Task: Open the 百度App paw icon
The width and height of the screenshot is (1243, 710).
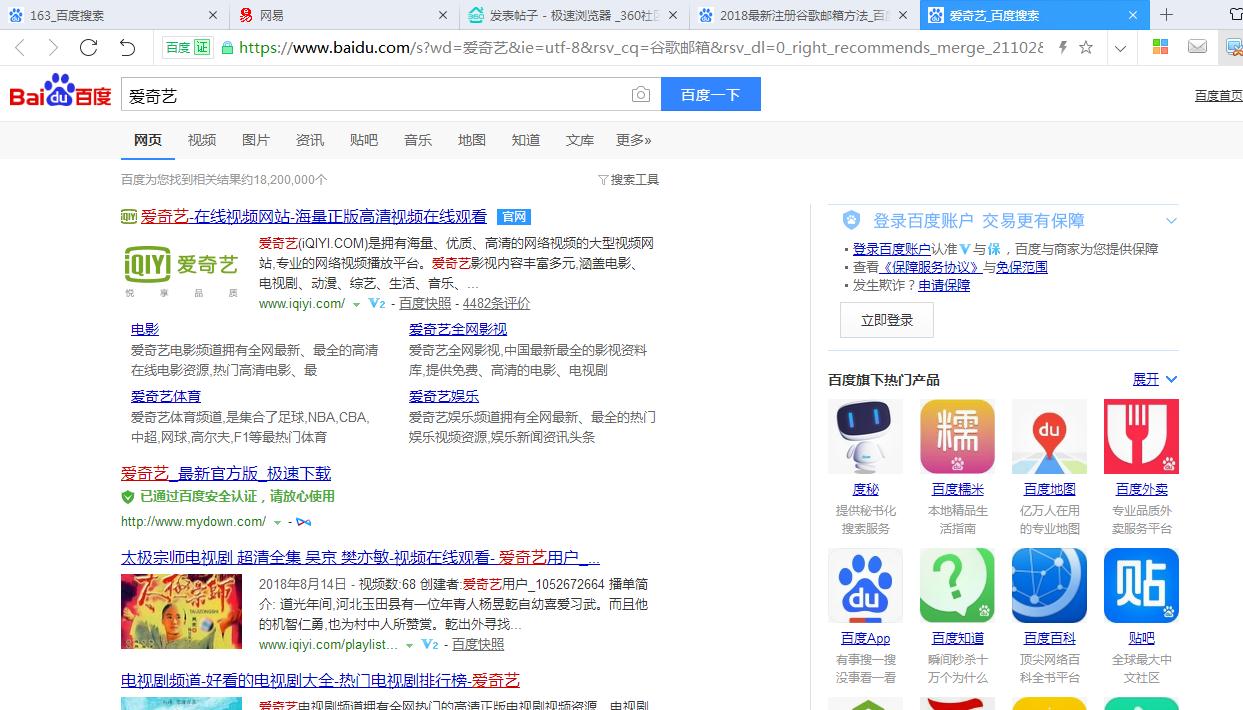Action: [x=865, y=585]
